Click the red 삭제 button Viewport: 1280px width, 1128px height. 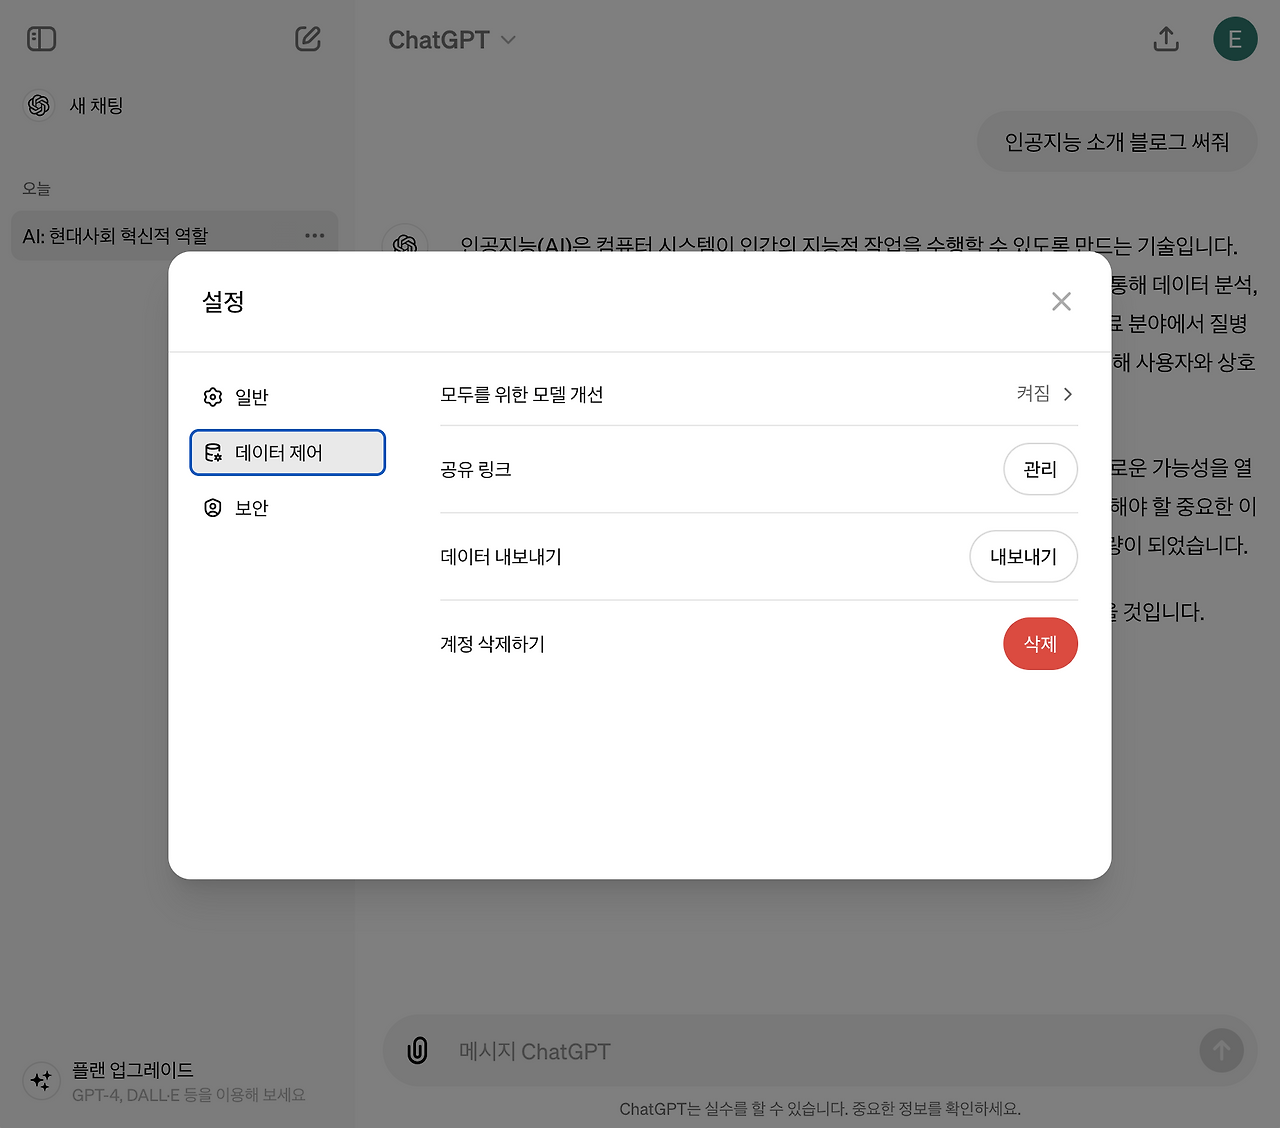tap(1040, 644)
